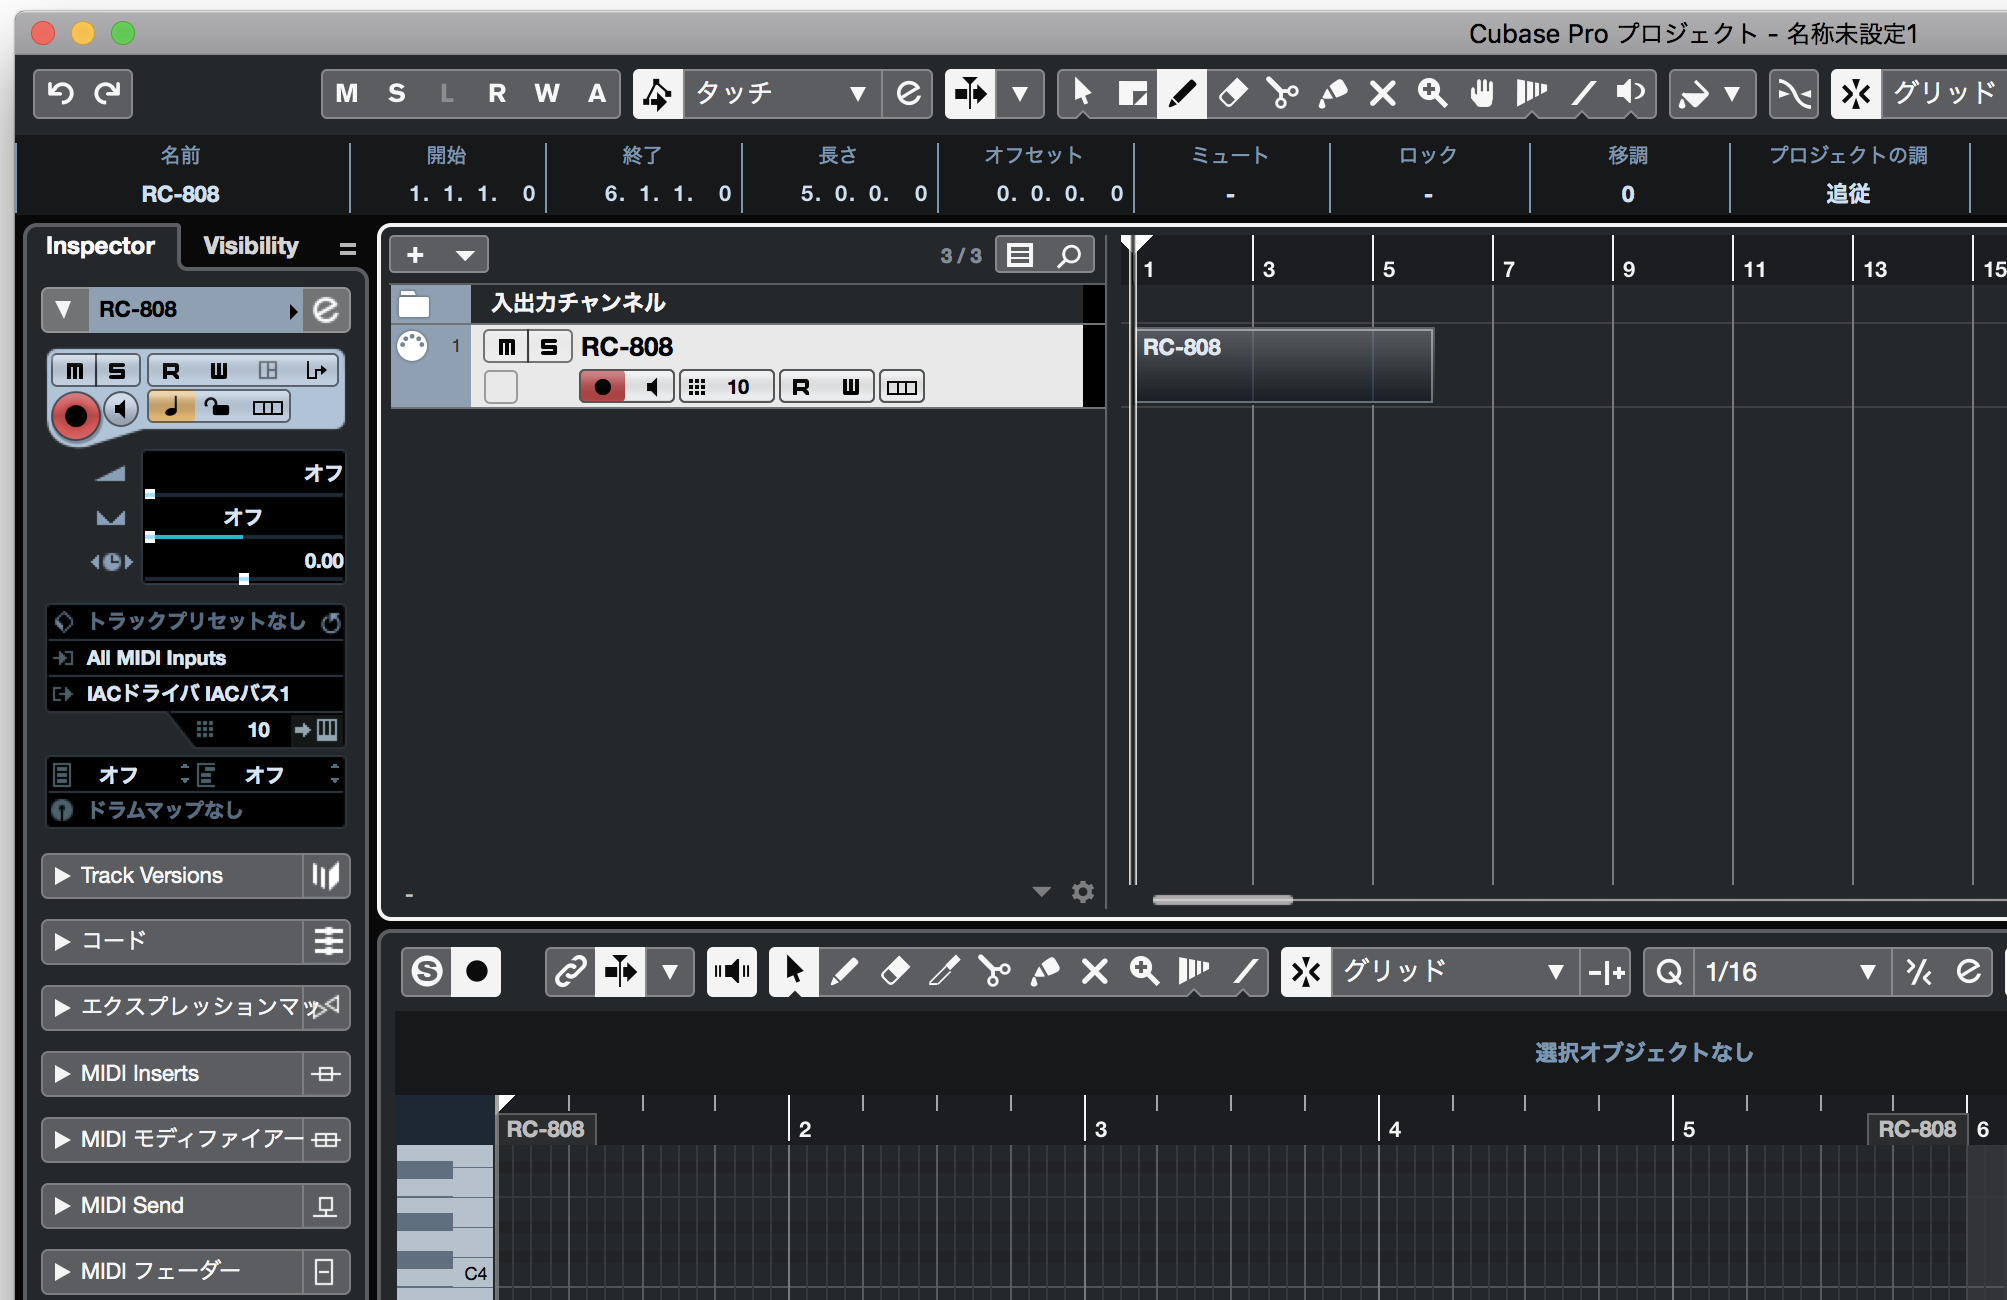Viewport: 2007px width, 1300px height.
Task: Click the Edit Channel Settings 'e' icon in the Inspector
Action: pyautogui.click(x=326, y=310)
